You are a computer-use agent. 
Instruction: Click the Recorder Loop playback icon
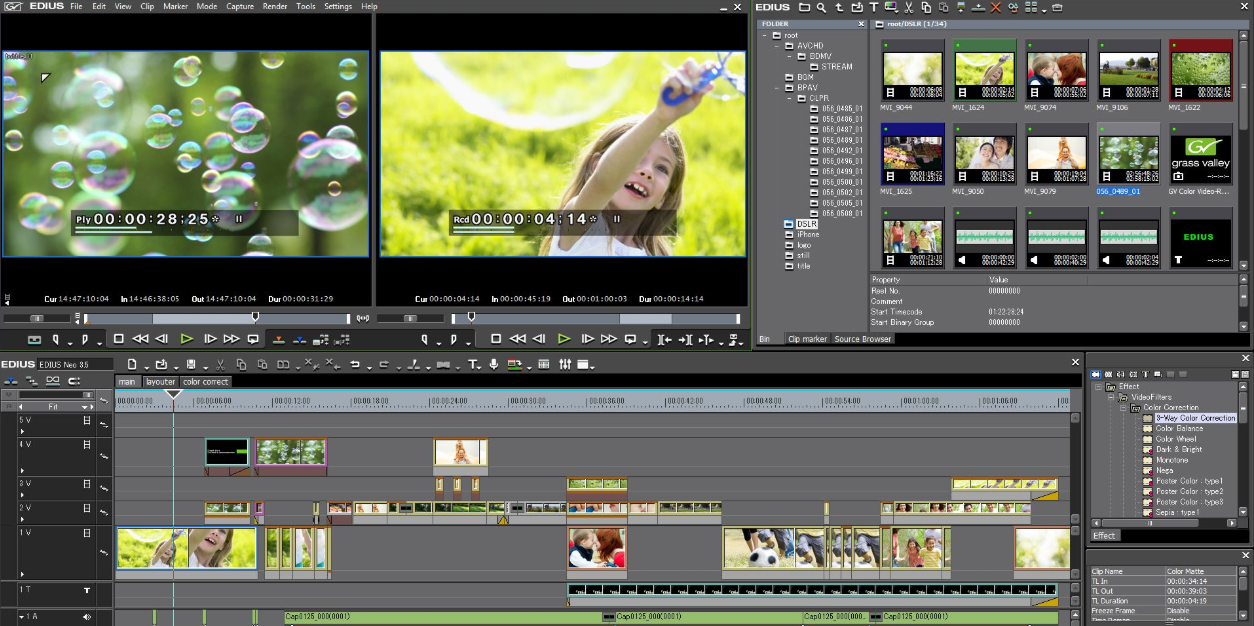click(630, 339)
